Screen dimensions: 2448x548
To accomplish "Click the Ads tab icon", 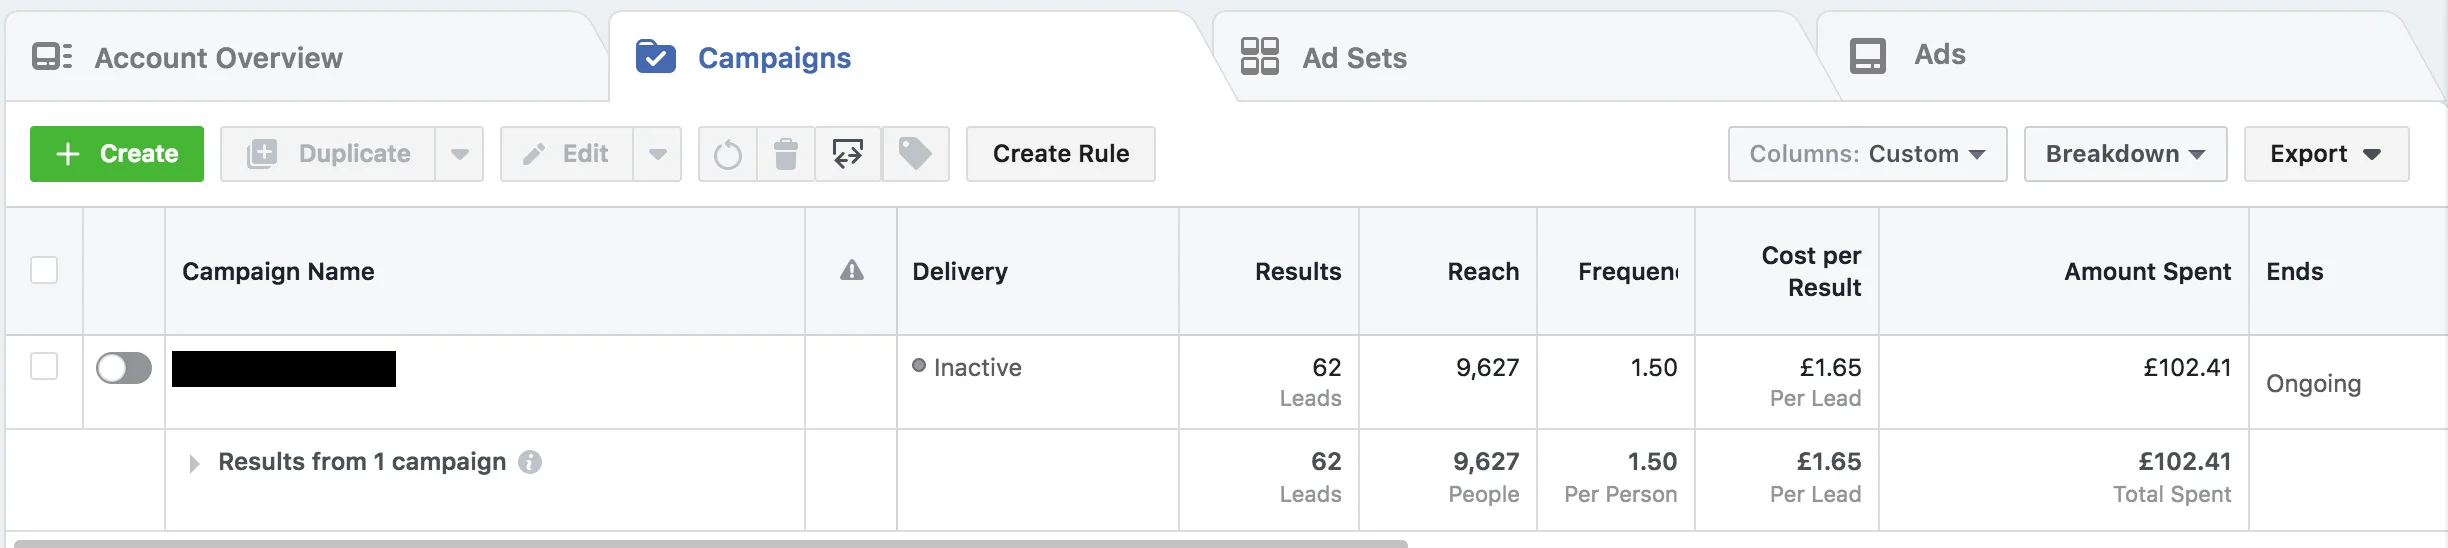I will (1867, 56).
